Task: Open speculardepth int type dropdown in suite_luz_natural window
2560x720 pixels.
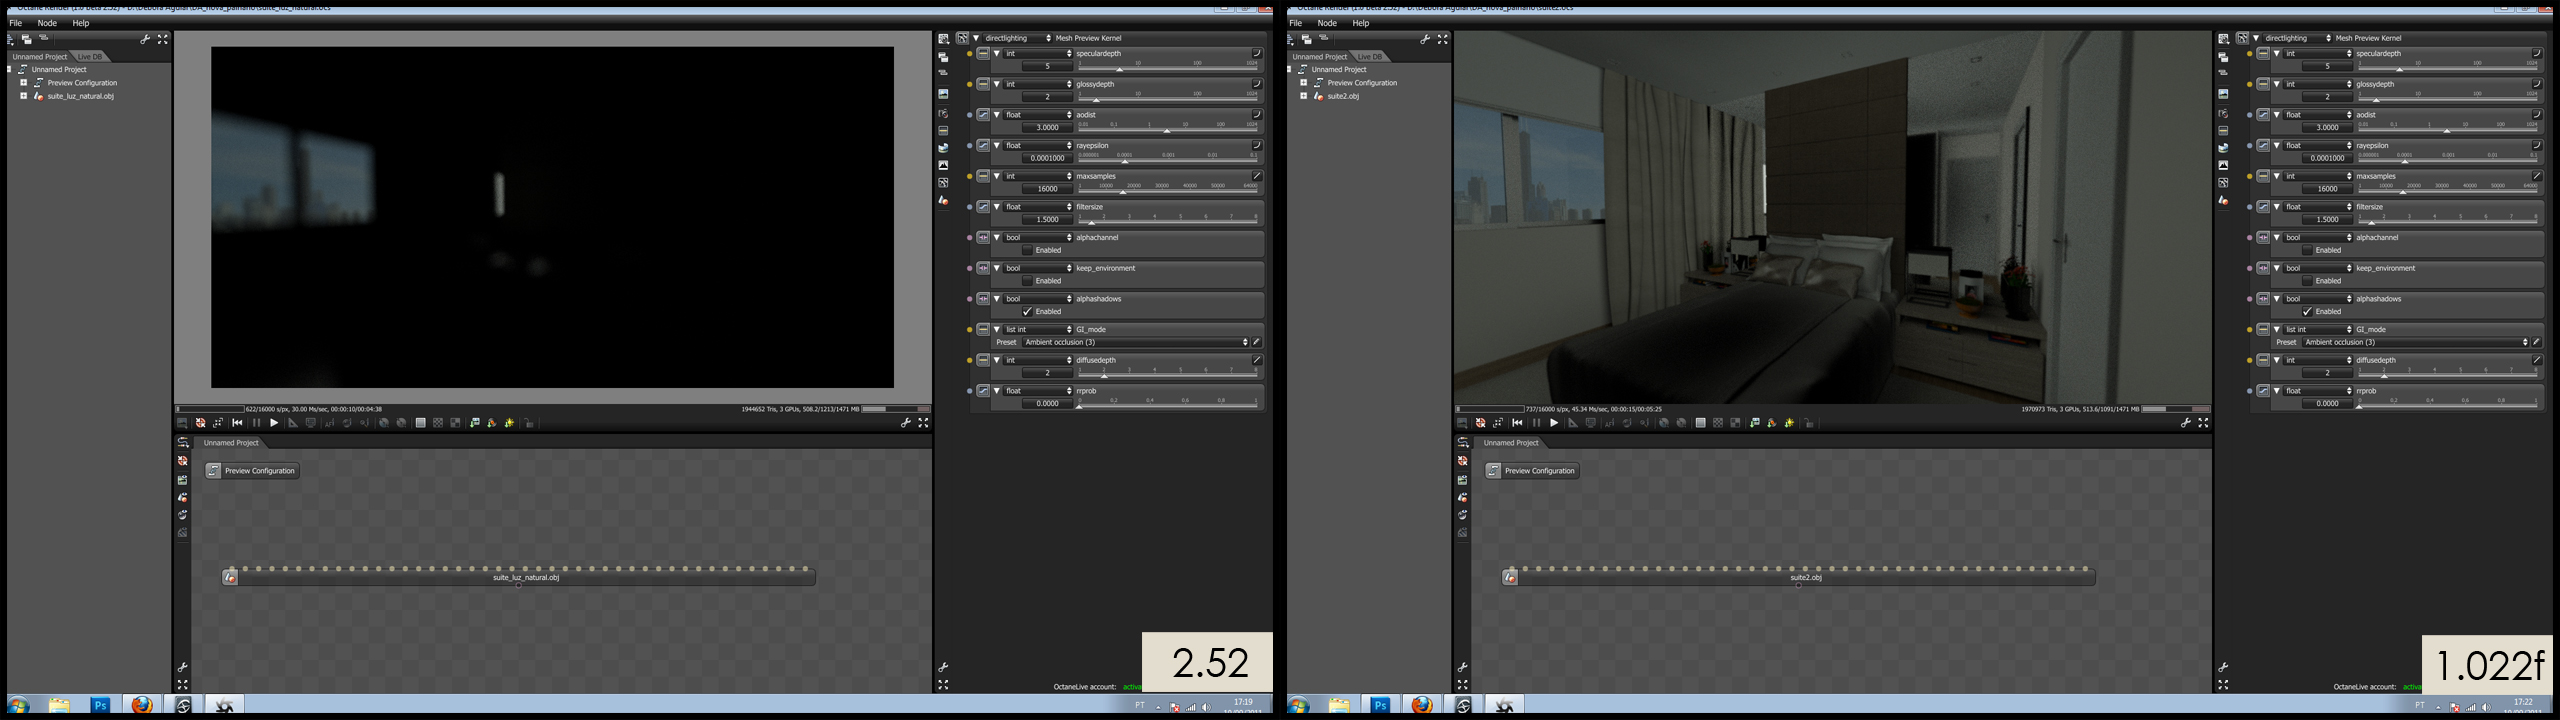Action: tap(1038, 54)
